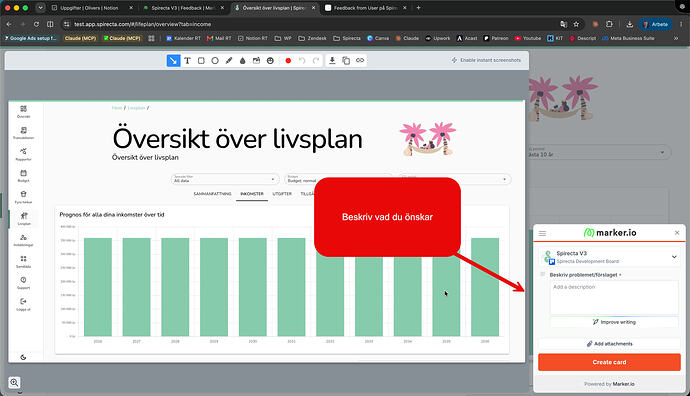The height and width of the screenshot is (396, 690).
Task: Open the Zendesk bookmark folder
Action: coord(312,38)
